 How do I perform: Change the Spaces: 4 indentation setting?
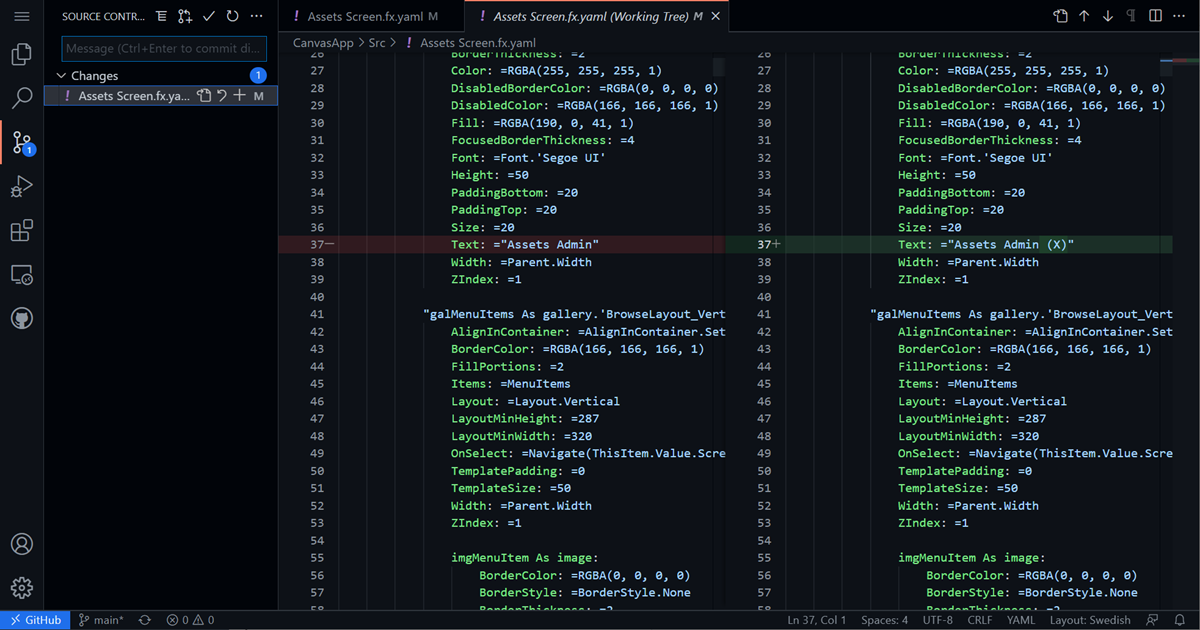pyautogui.click(x=885, y=620)
